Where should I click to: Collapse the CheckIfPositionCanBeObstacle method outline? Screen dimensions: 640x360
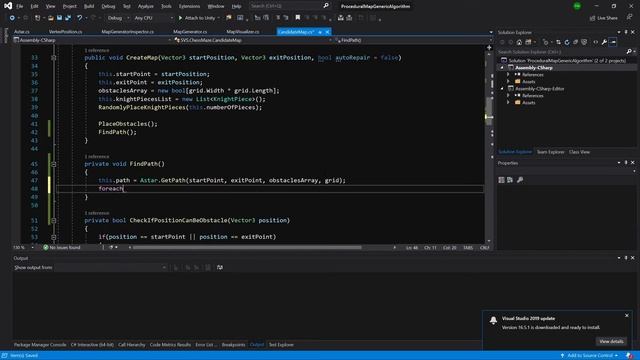[53, 220]
